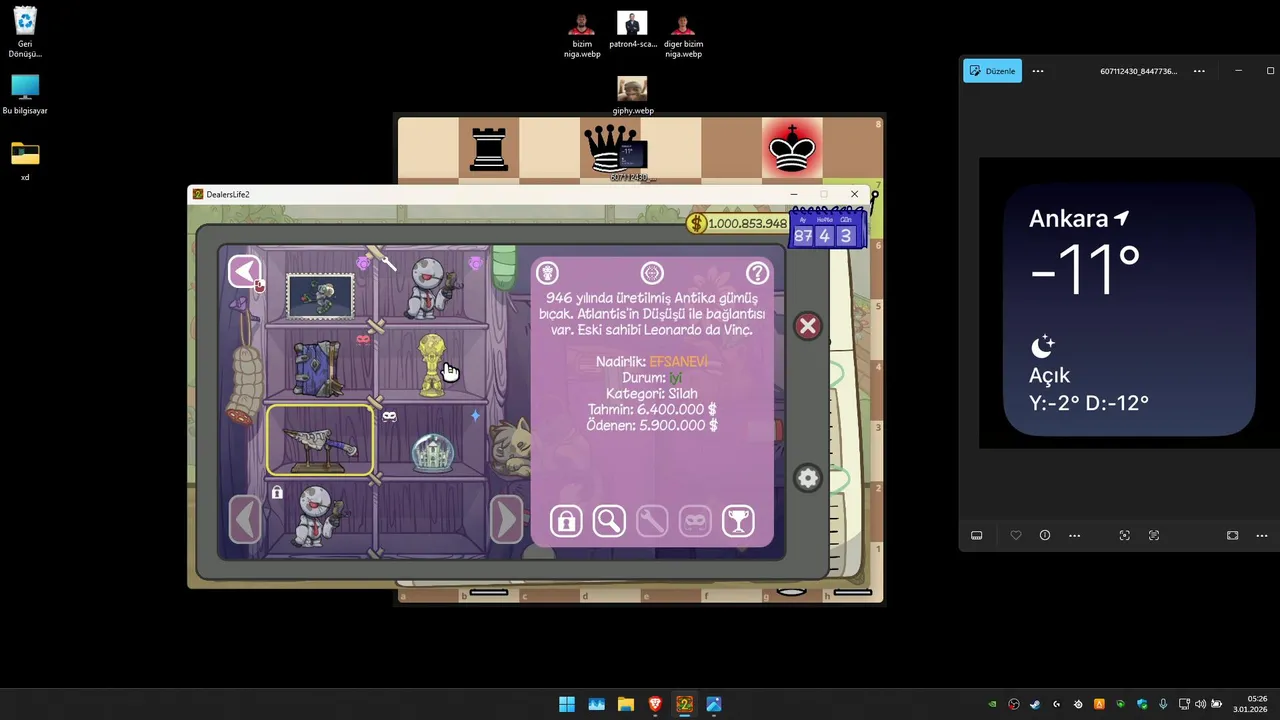
Task: Select the golden trophy item
Action: point(431,365)
